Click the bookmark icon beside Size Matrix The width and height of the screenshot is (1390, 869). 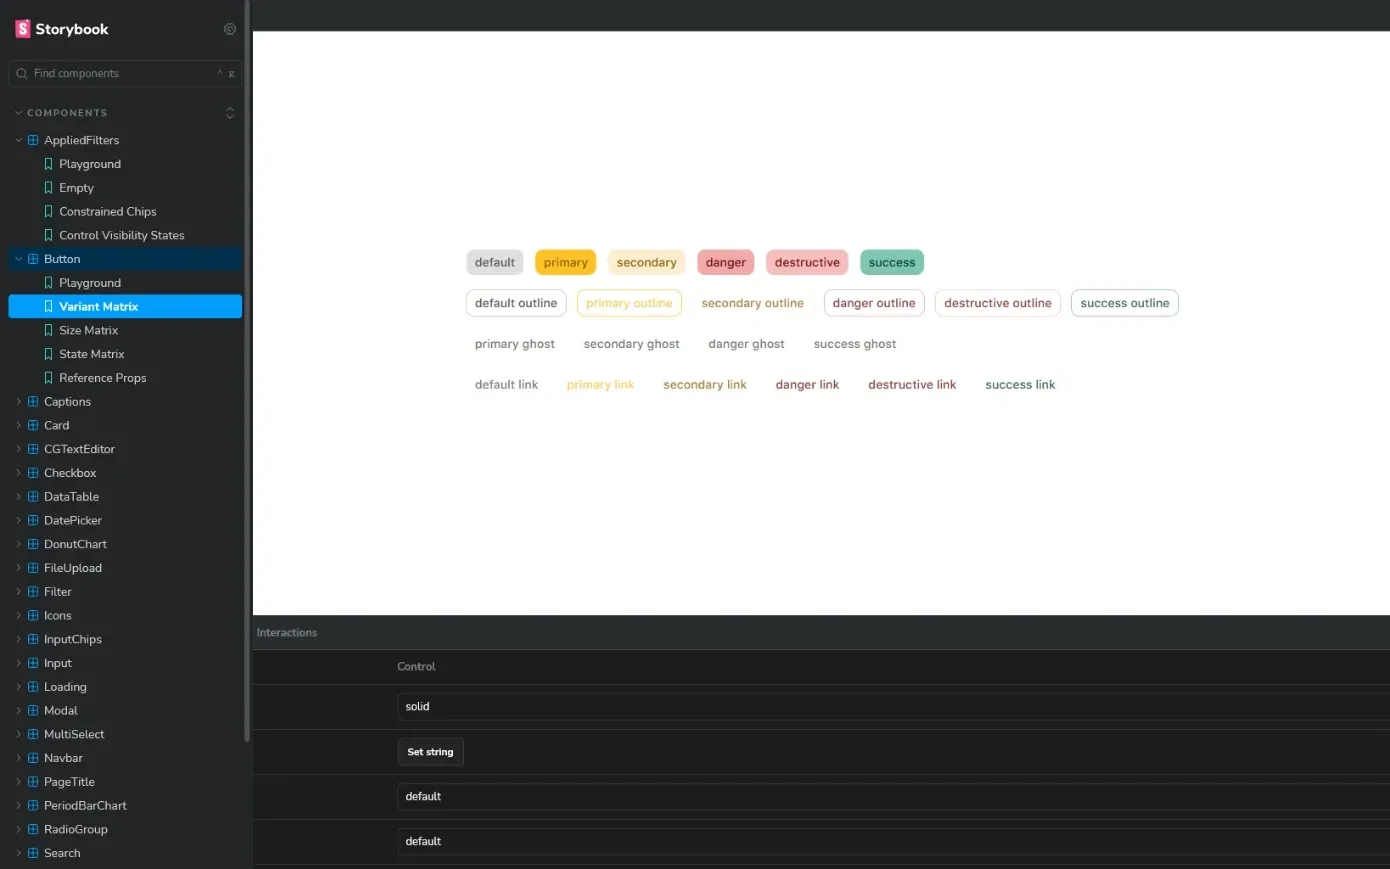pos(48,330)
